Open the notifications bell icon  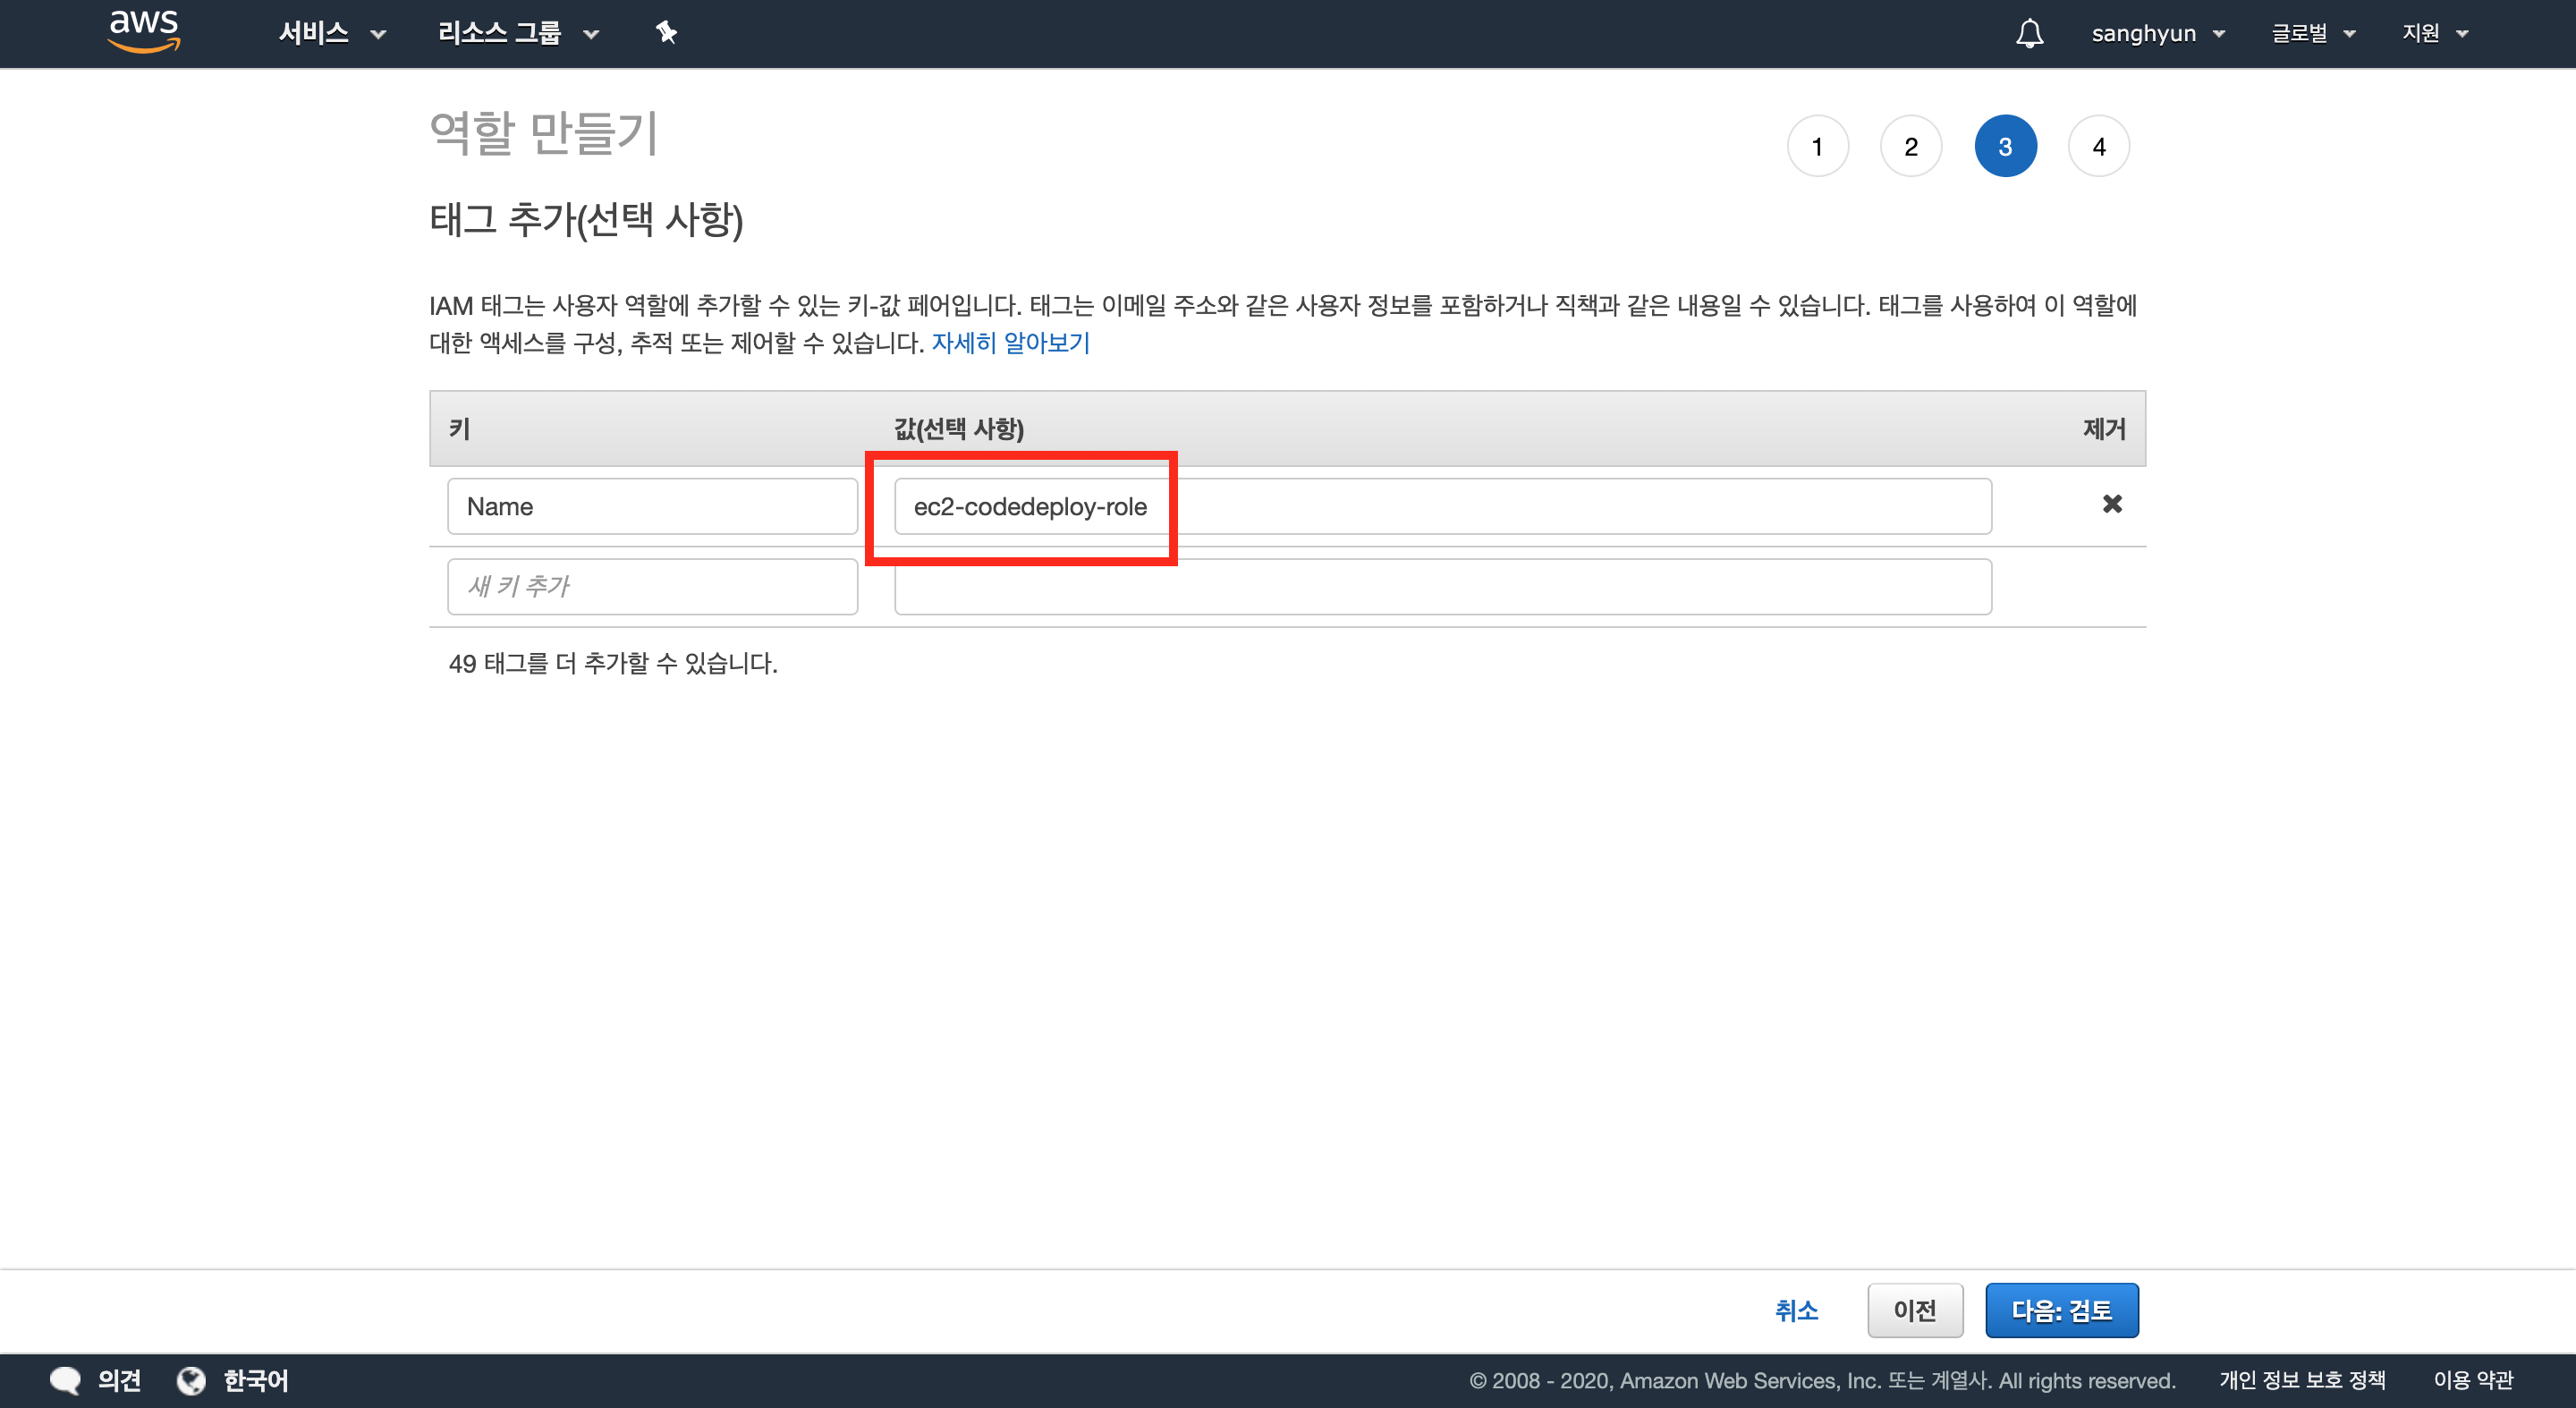pyautogui.click(x=2029, y=33)
